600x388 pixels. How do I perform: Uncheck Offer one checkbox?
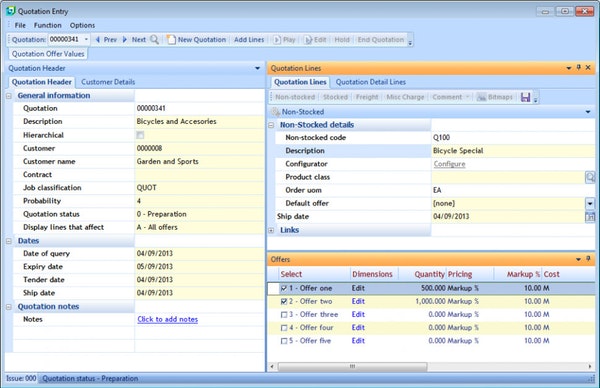click(x=284, y=288)
